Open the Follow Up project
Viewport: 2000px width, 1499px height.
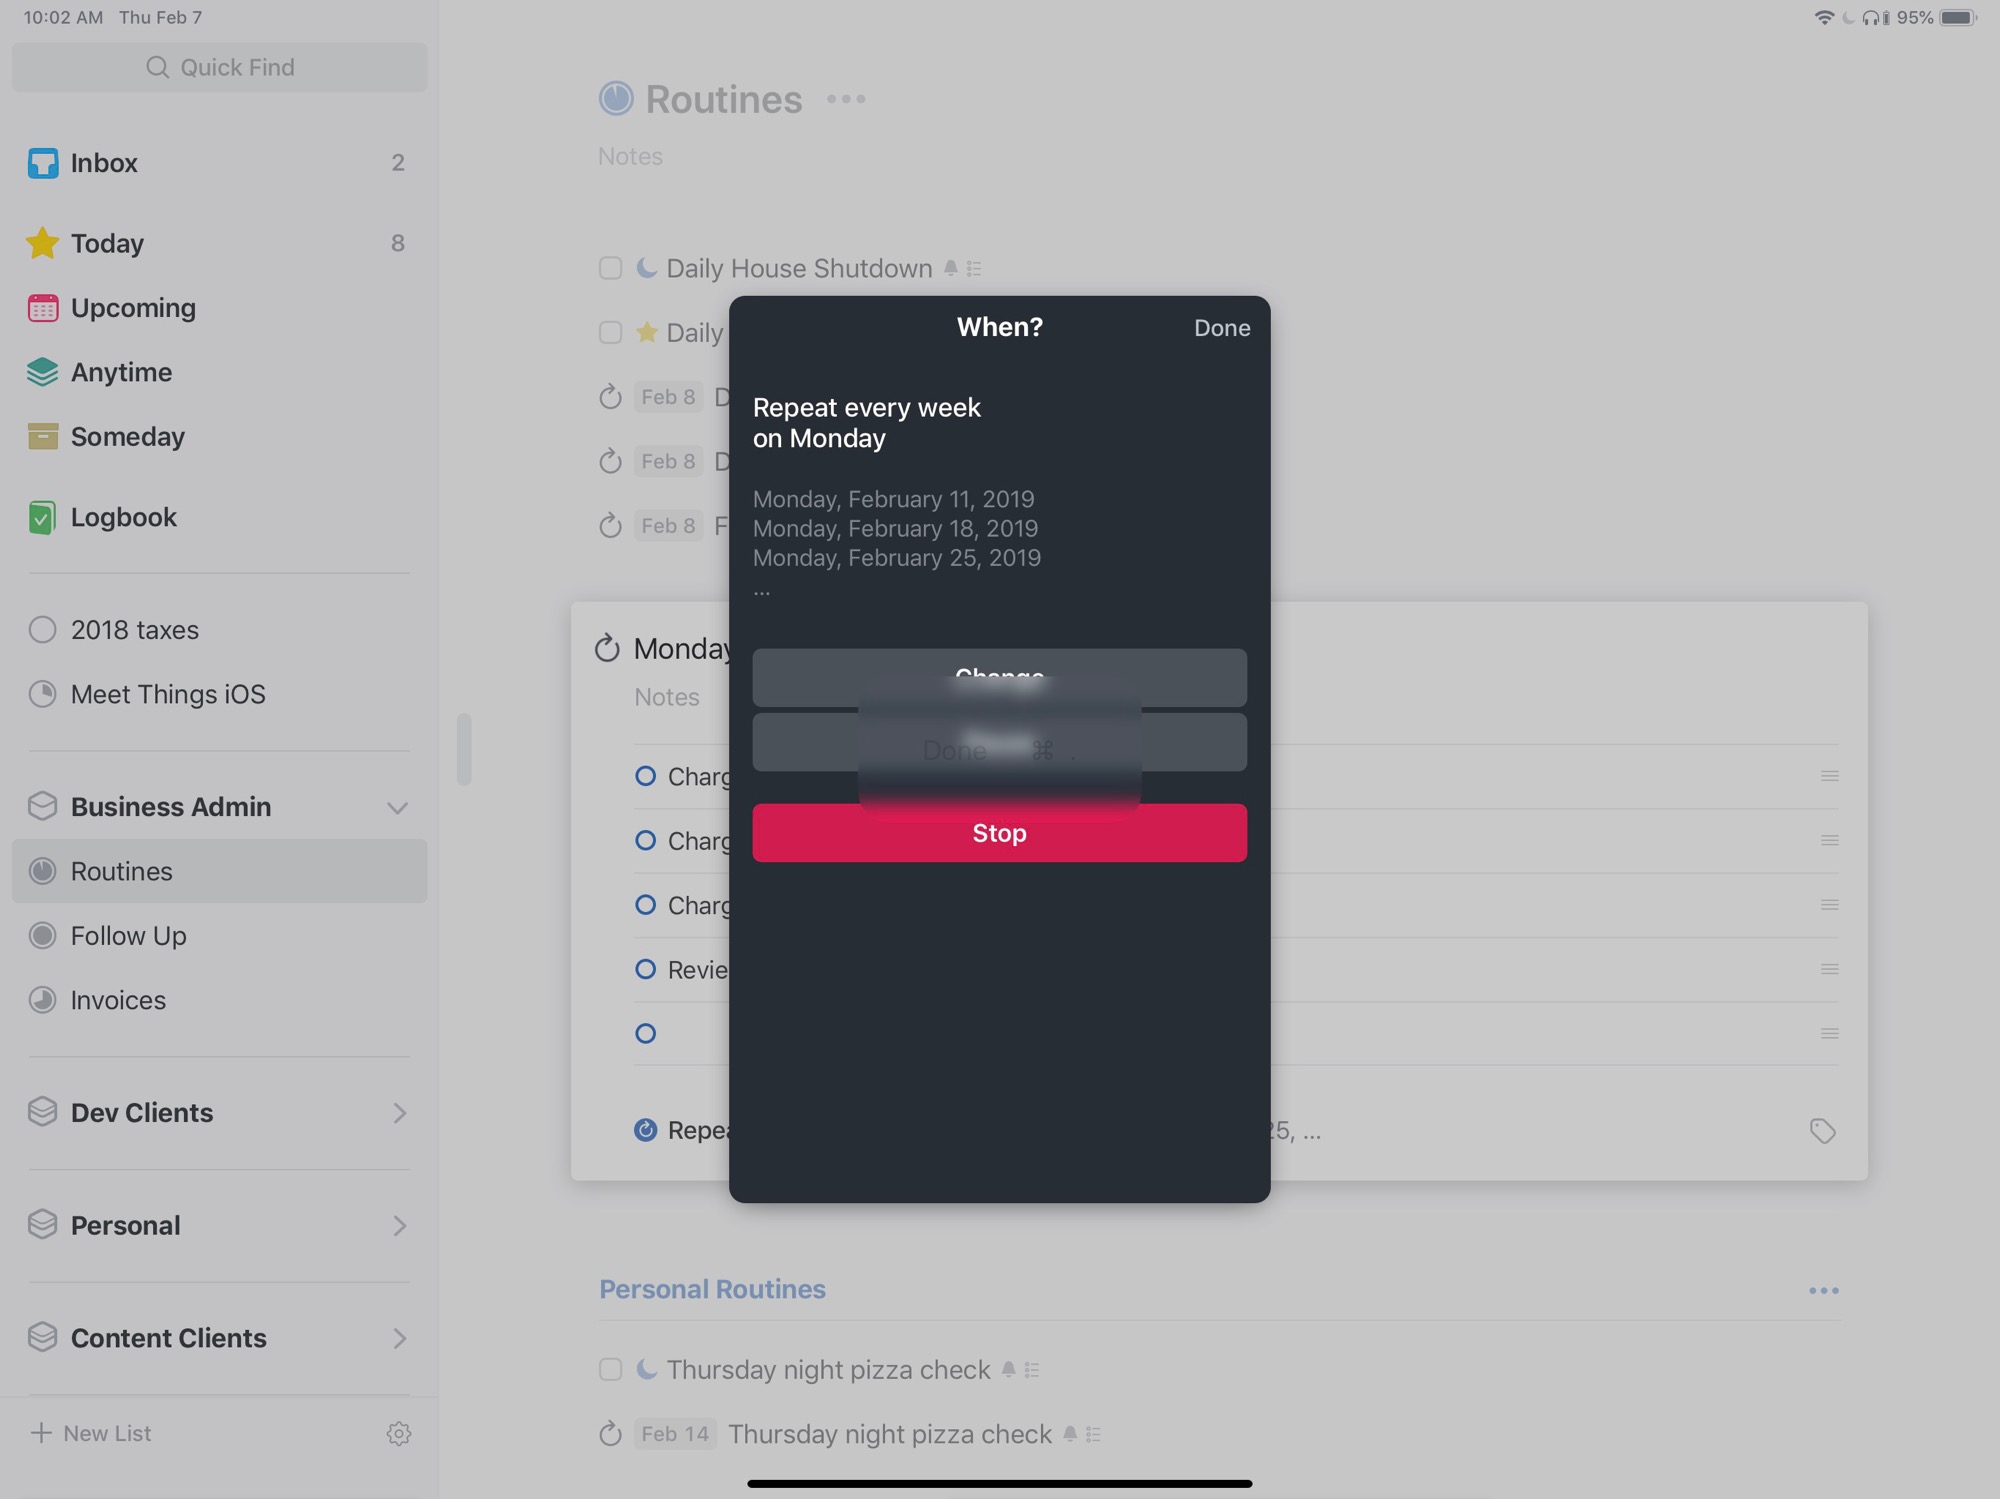128,936
